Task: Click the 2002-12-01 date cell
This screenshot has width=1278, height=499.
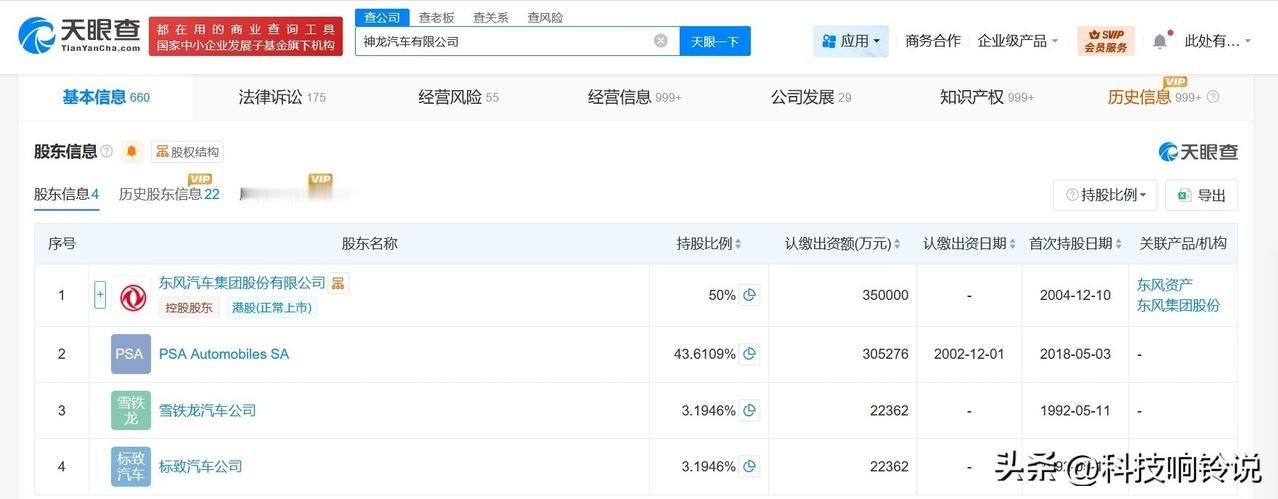Action: (x=969, y=354)
